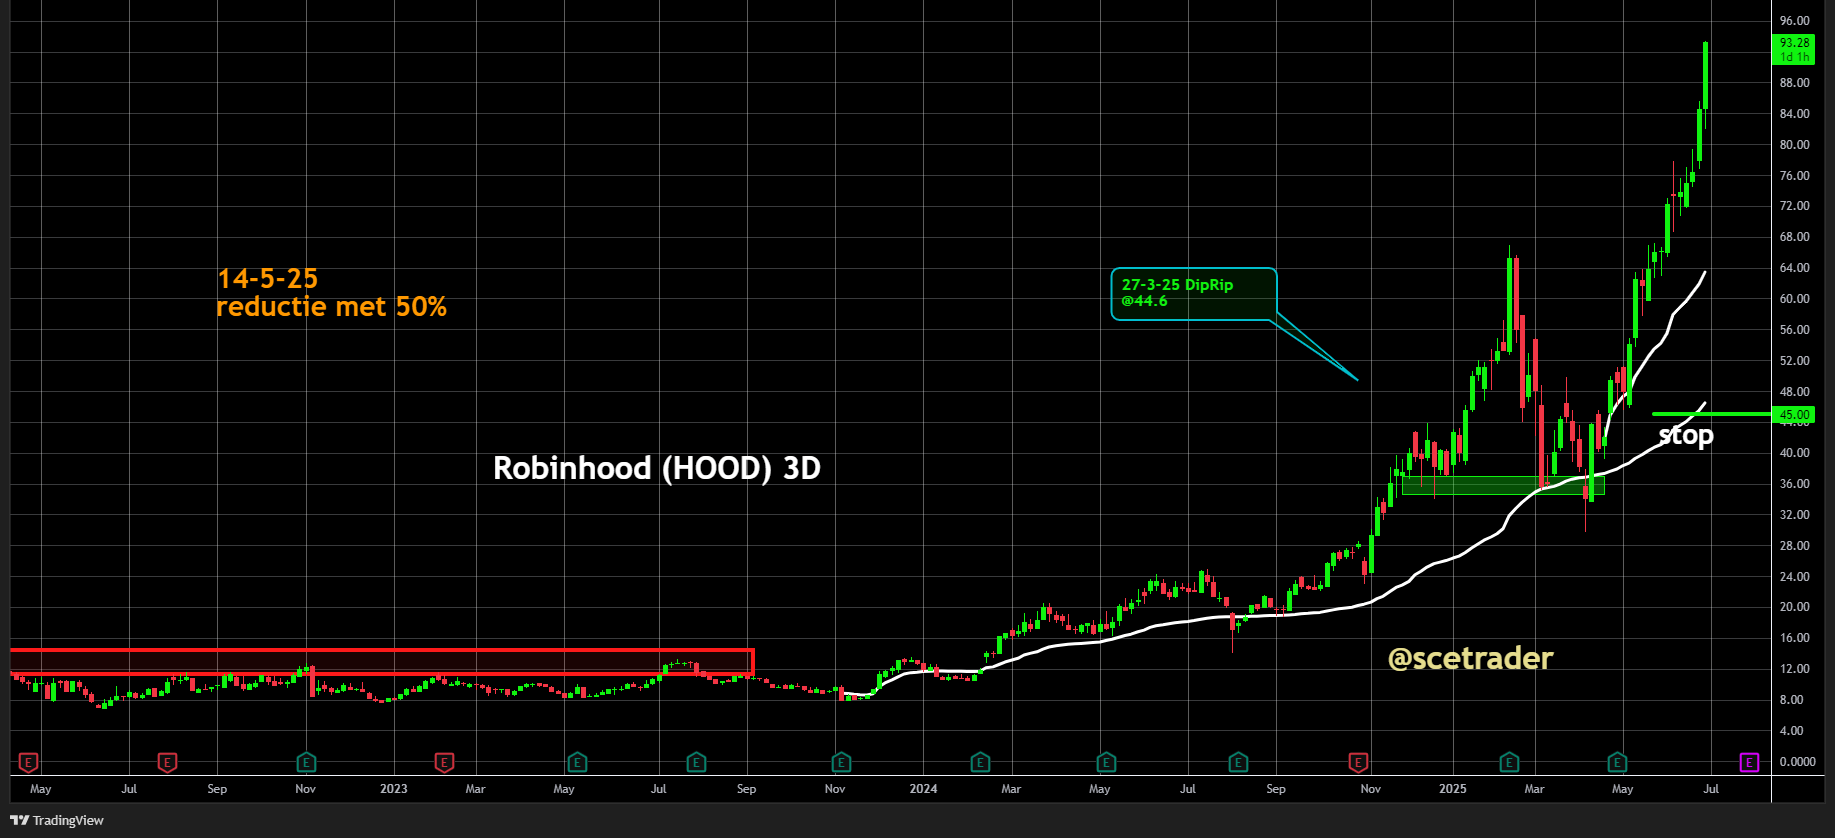The width and height of the screenshot is (1835, 838).
Task: Click the 88.00 price scale label
Action: point(1795,83)
